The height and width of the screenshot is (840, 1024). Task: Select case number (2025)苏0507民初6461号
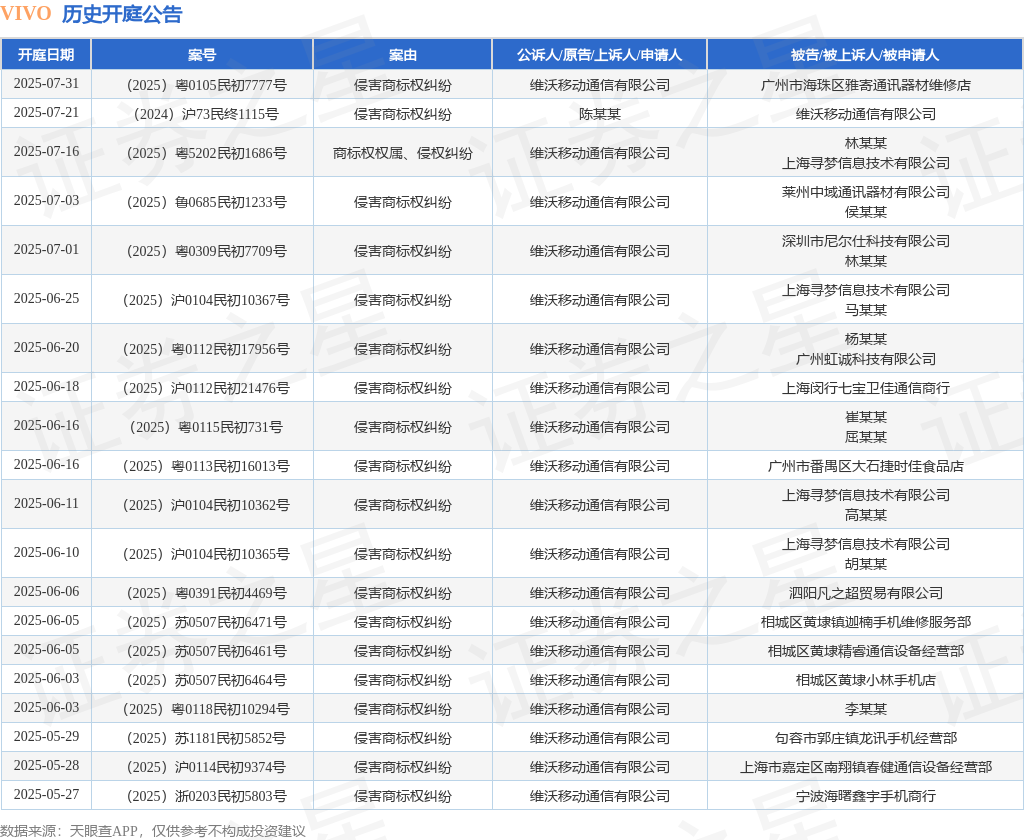pos(206,652)
